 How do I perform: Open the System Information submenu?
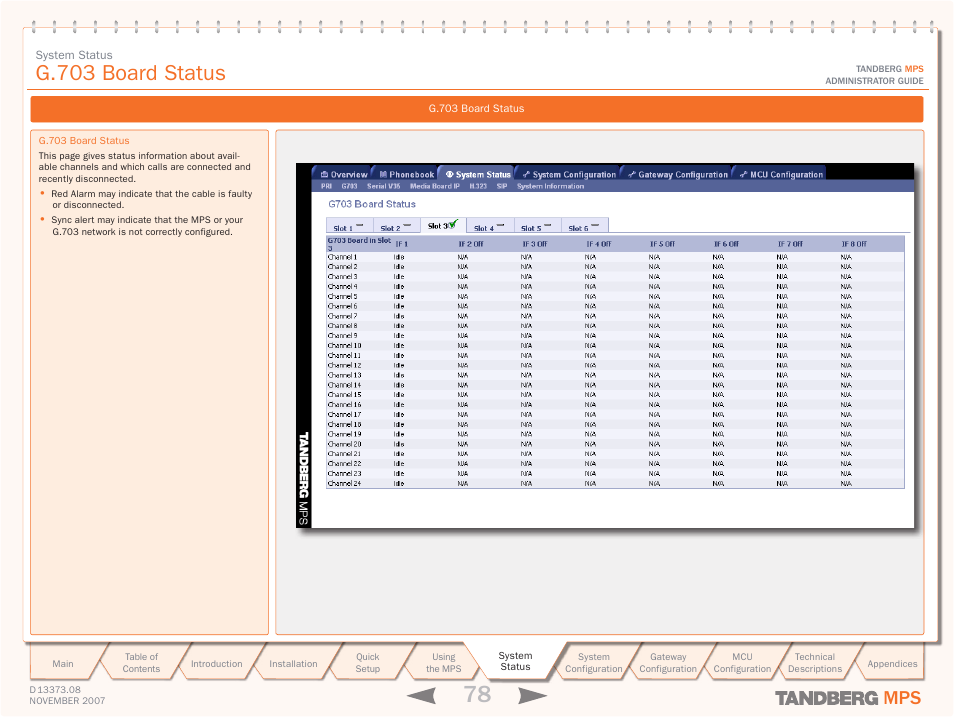[x=550, y=186]
